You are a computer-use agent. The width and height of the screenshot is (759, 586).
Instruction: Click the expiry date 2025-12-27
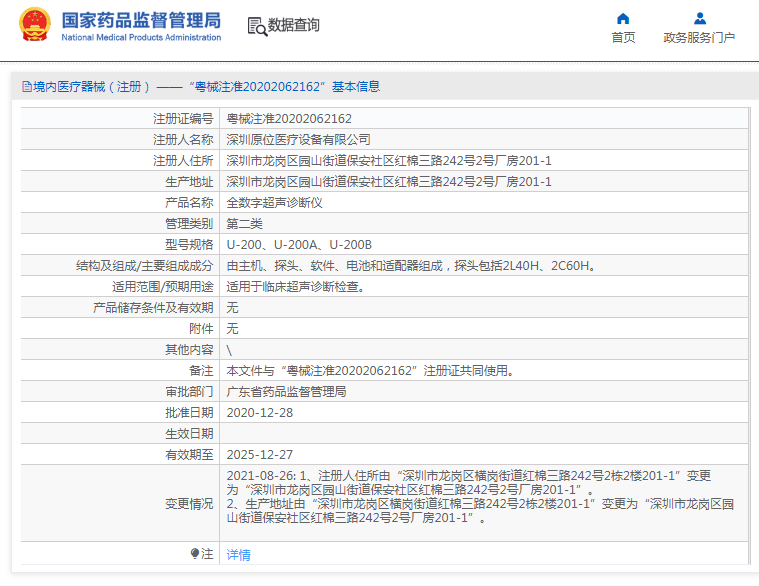point(260,454)
